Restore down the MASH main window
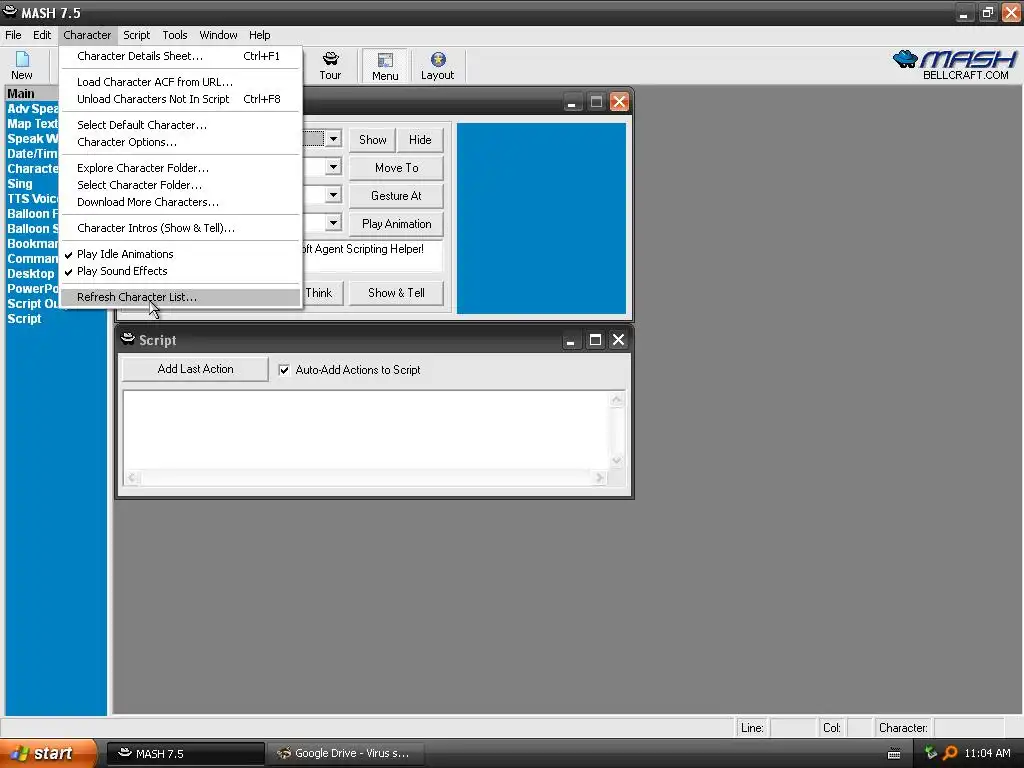 tap(987, 12)
